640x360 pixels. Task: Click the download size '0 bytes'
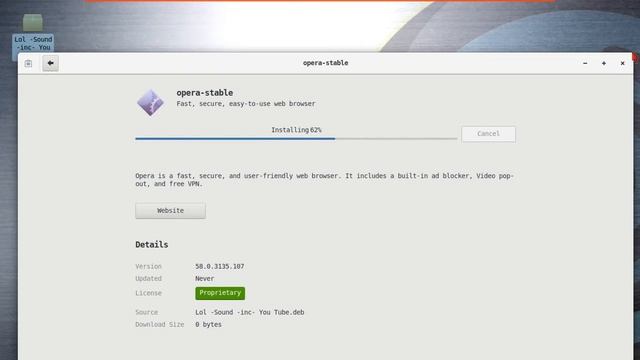click(208, 324)
